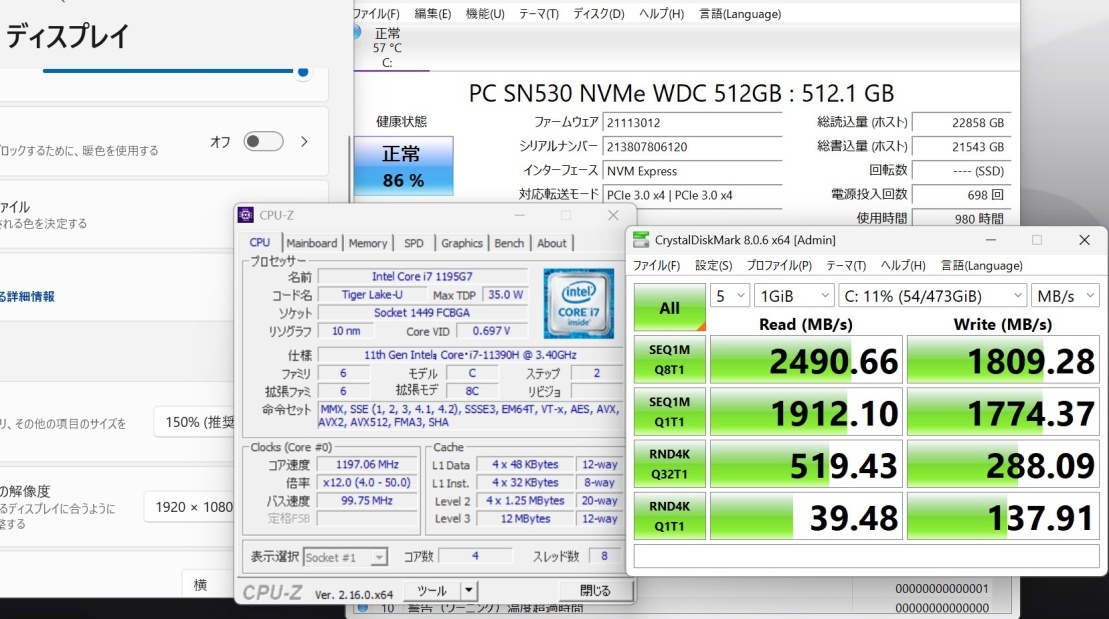Open CrystalDiskInfo 機能(U) menu

click(x=485, y=13)
